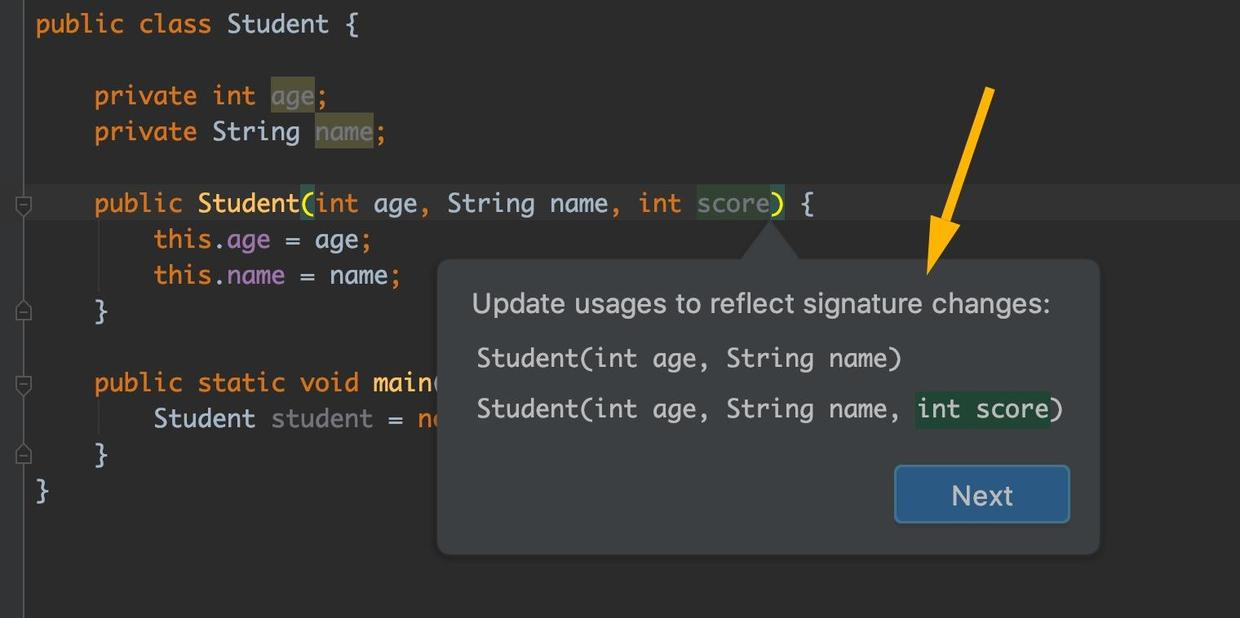Click 'this.name' in the constructor body
1240x618 pixels.
pyautogui.click(x=219, y=276)
